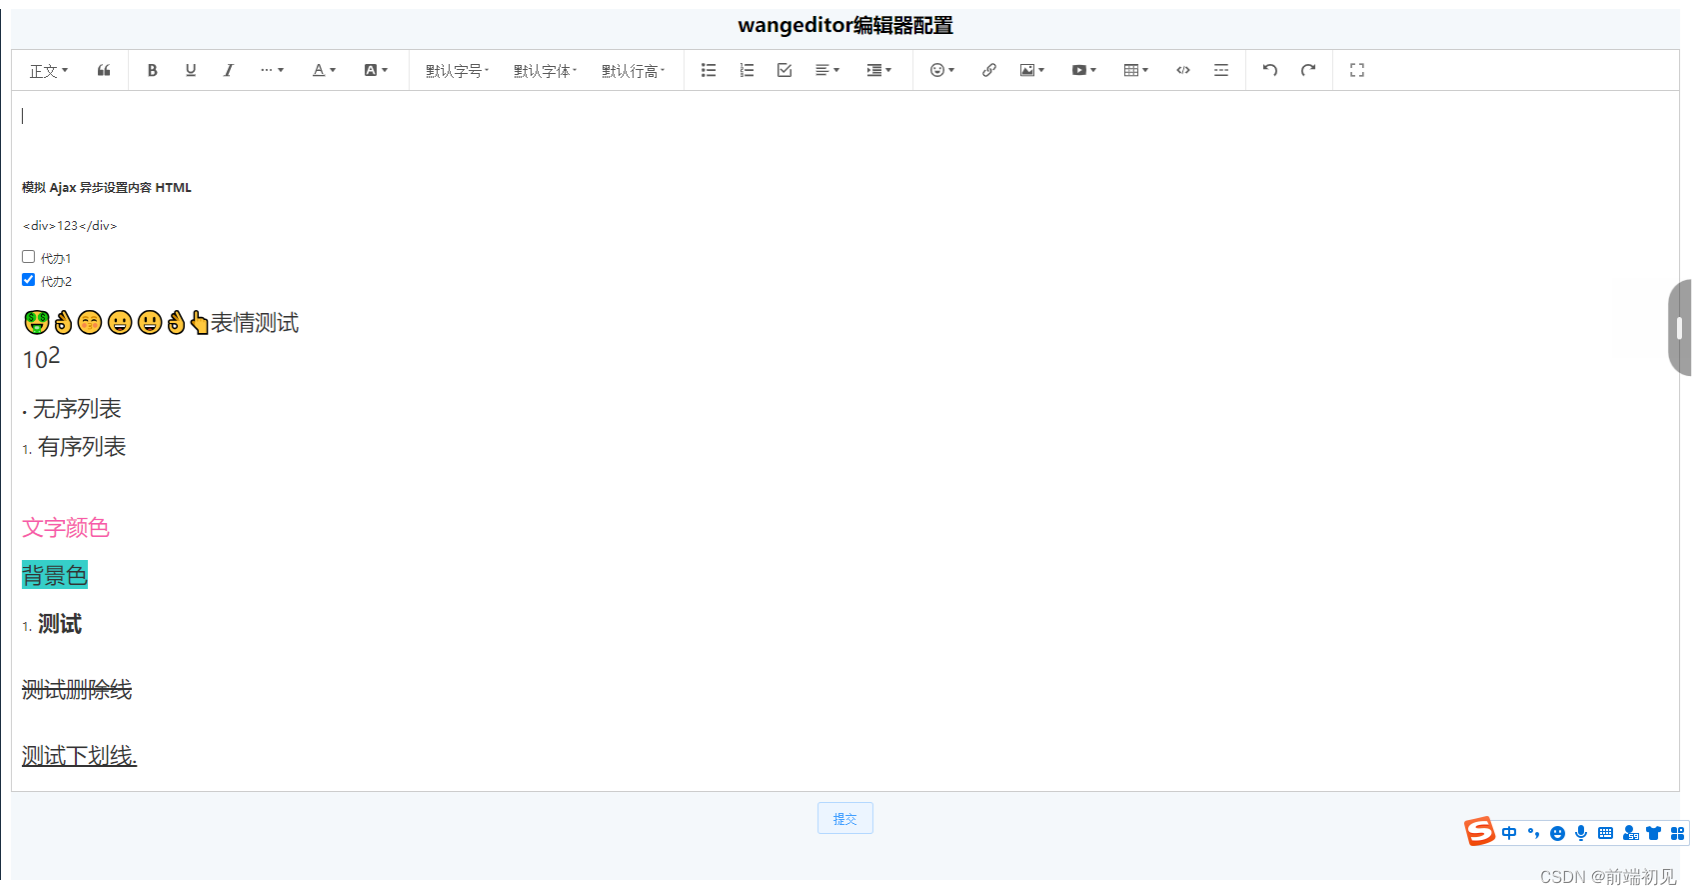Insert a divider line

click(1221, 70)
